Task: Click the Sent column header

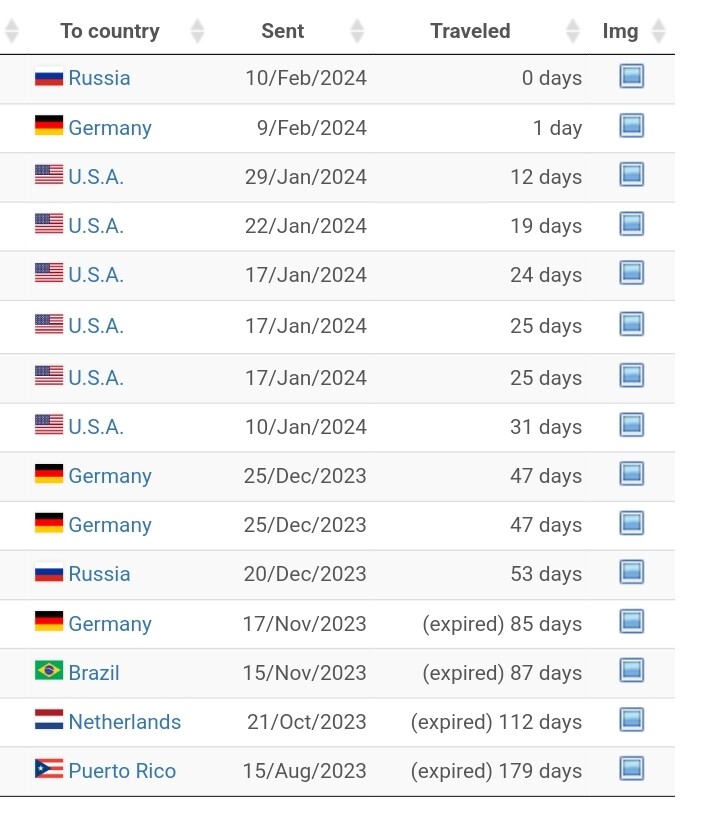Action: [283, 31]
